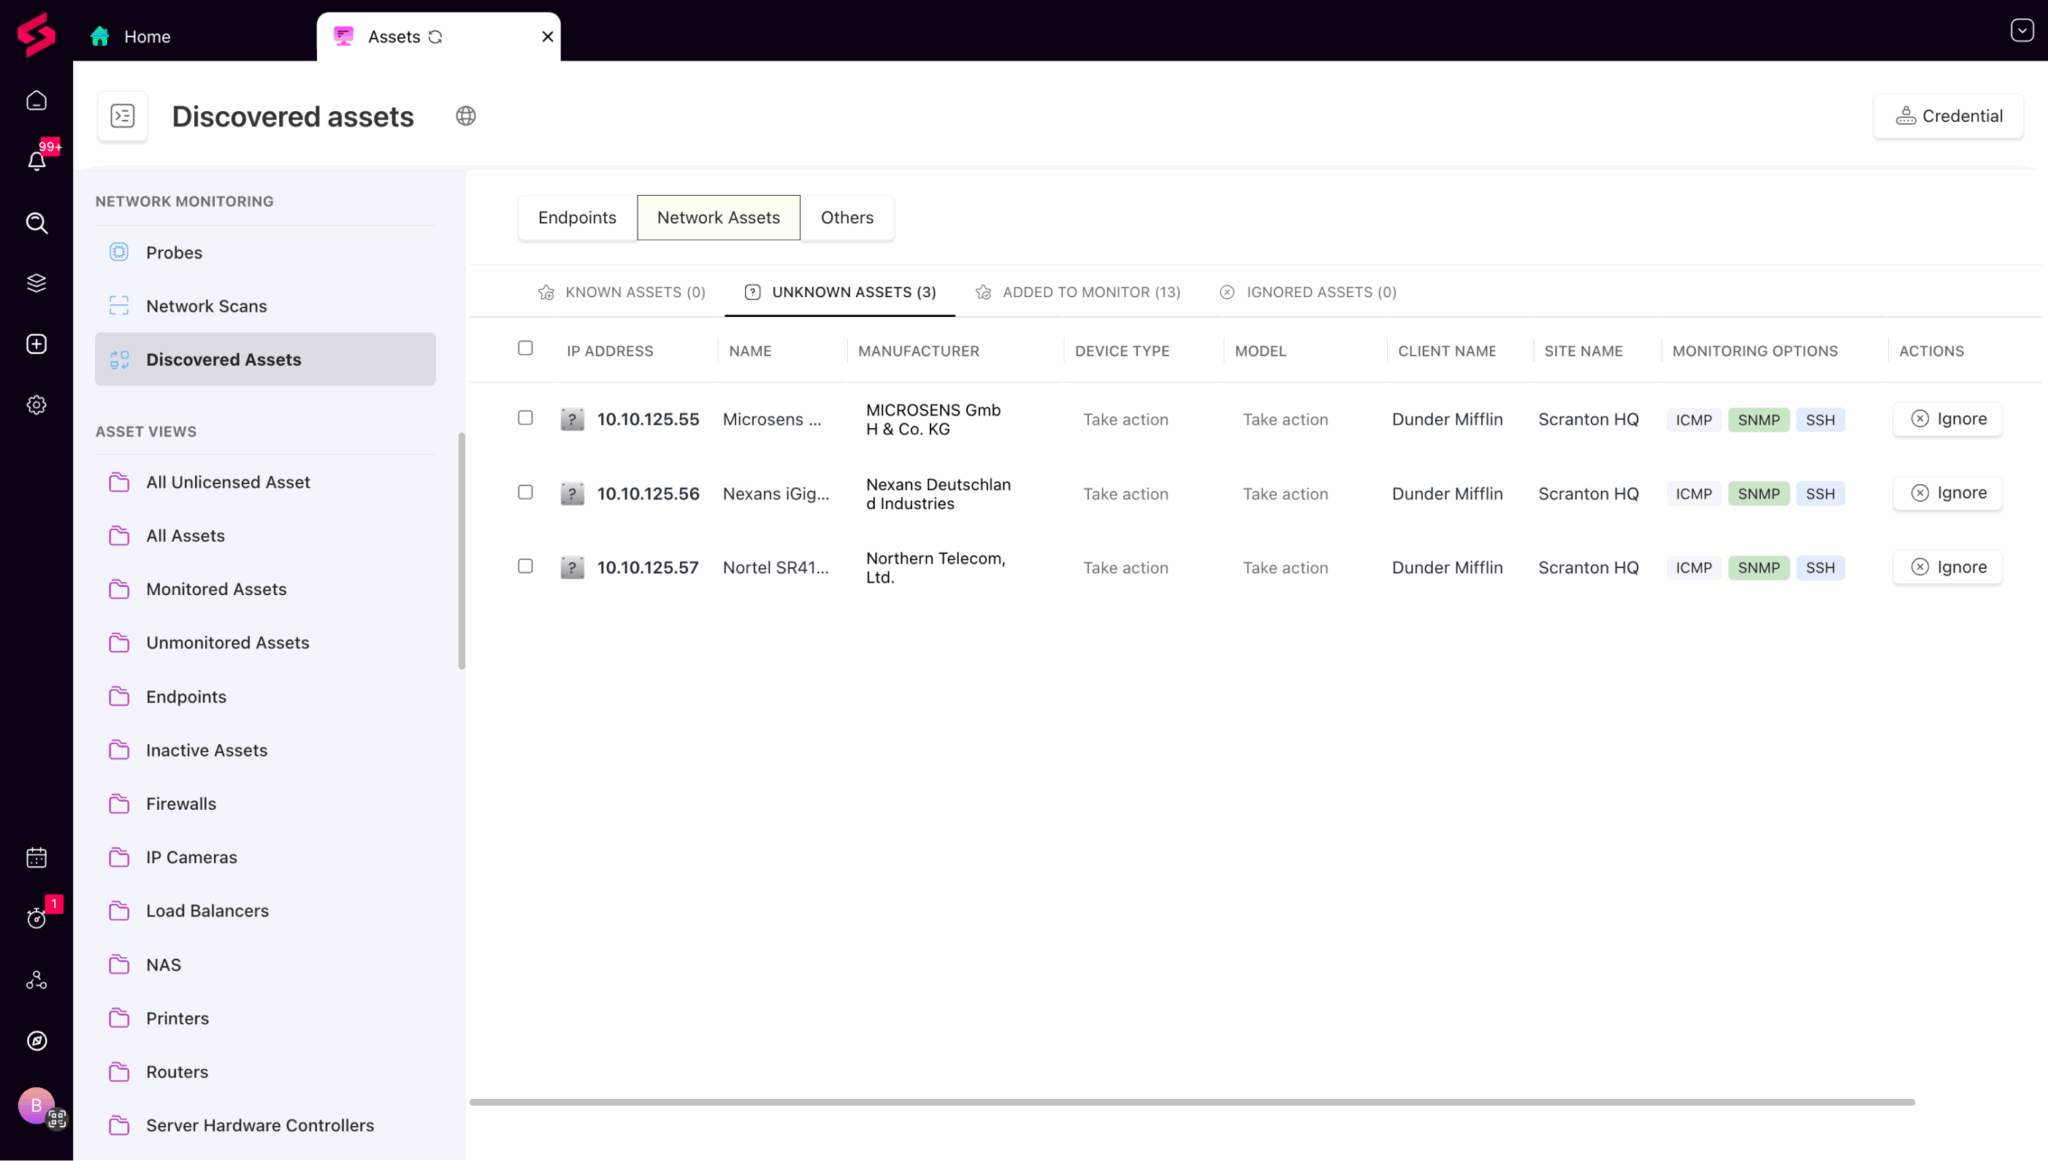This screenshot has width=2048, height=1161.
Task: Open the stacked layers icon in rail
Action: point(37,283)
